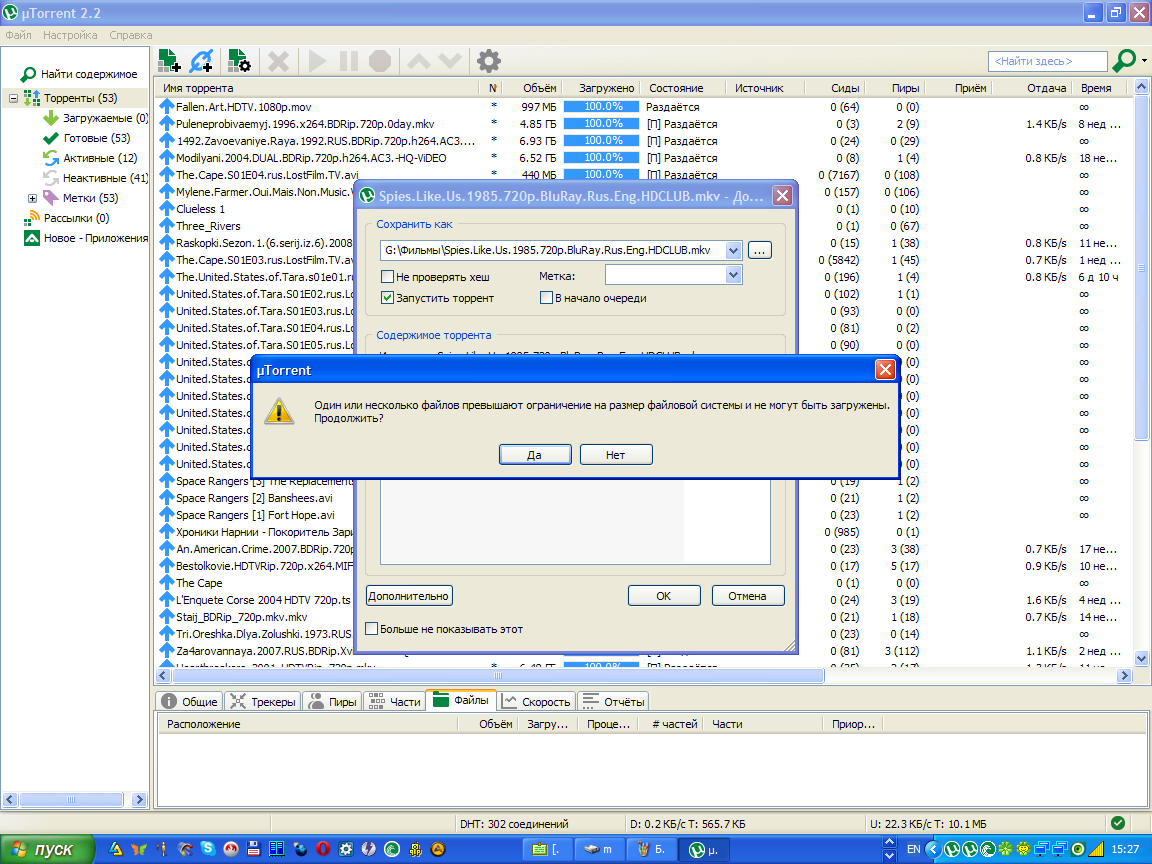This screenshot has width=1152, height=864.
Task: Sort by the Имя торрента column header
Action: tap(319, 87)
